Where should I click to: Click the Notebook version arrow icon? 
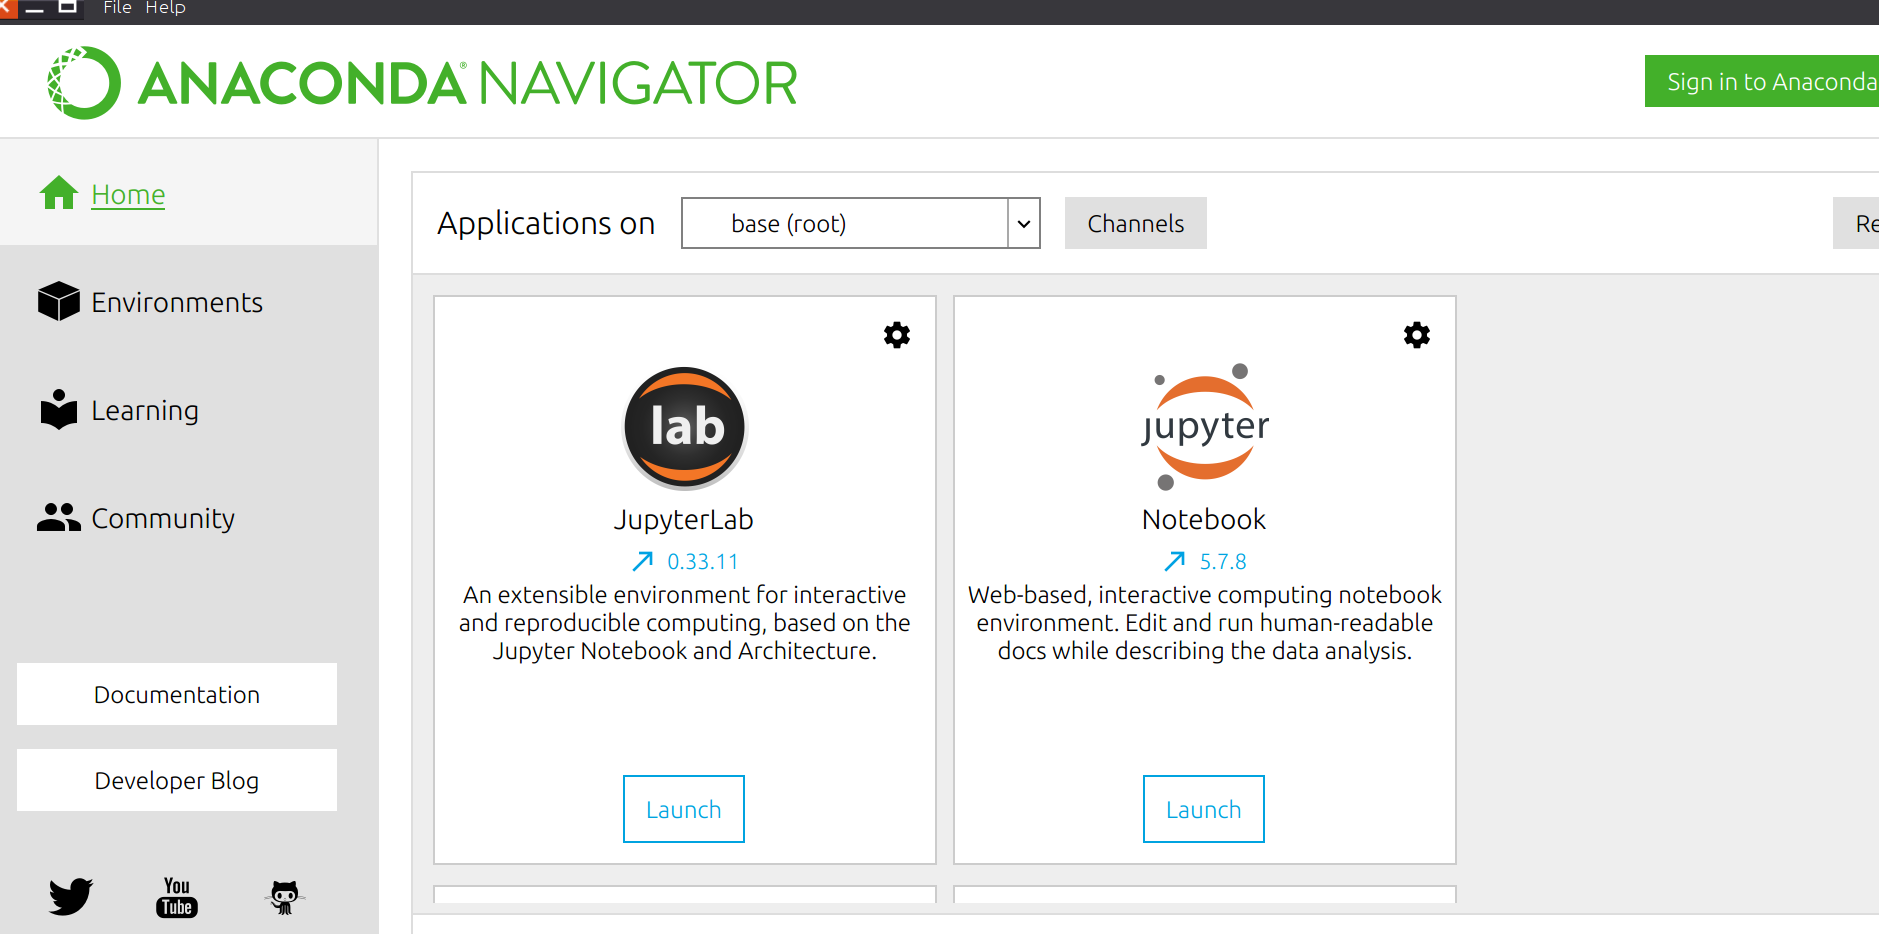pyautogui.click(x=1175, y=562)
